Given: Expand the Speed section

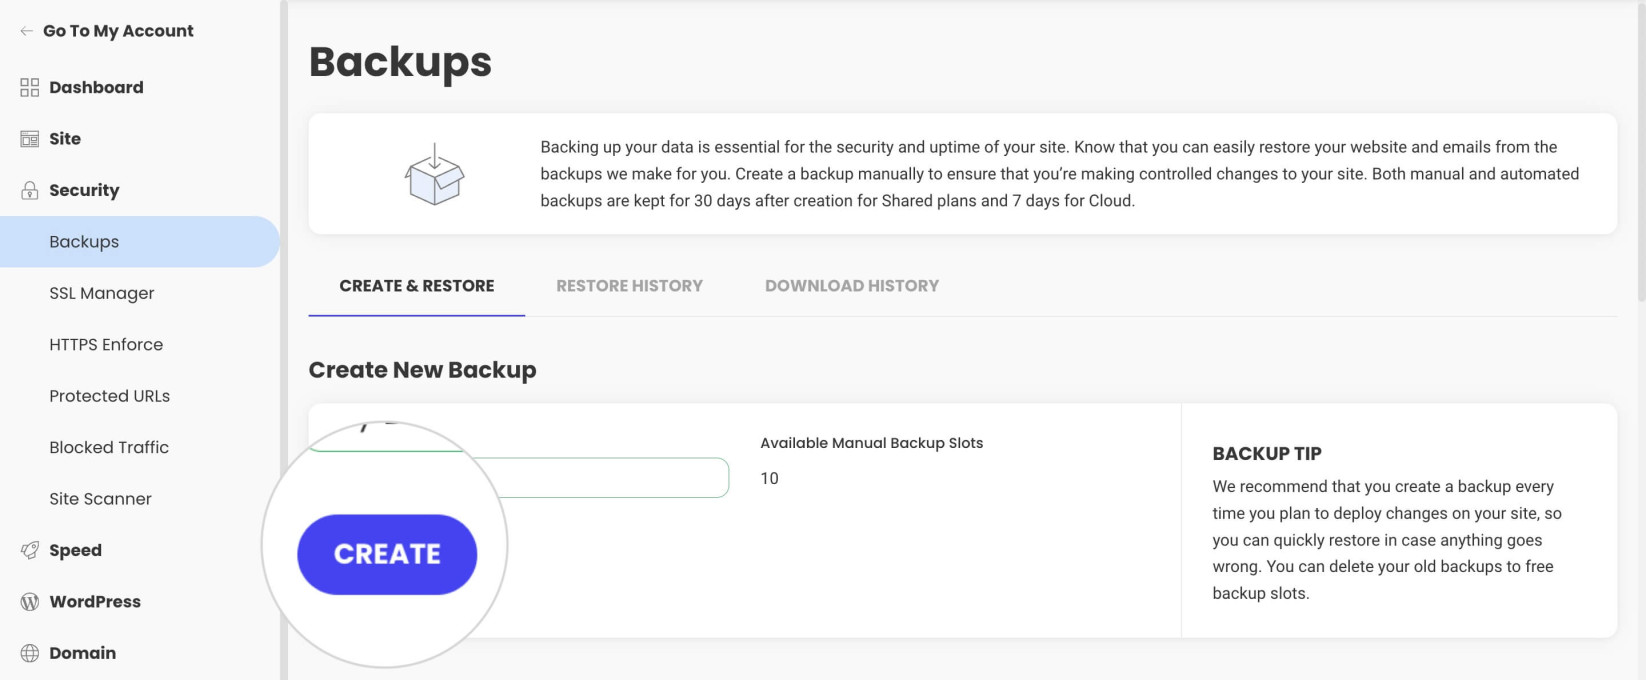Looking at the screenshot, I should point(75,550).
